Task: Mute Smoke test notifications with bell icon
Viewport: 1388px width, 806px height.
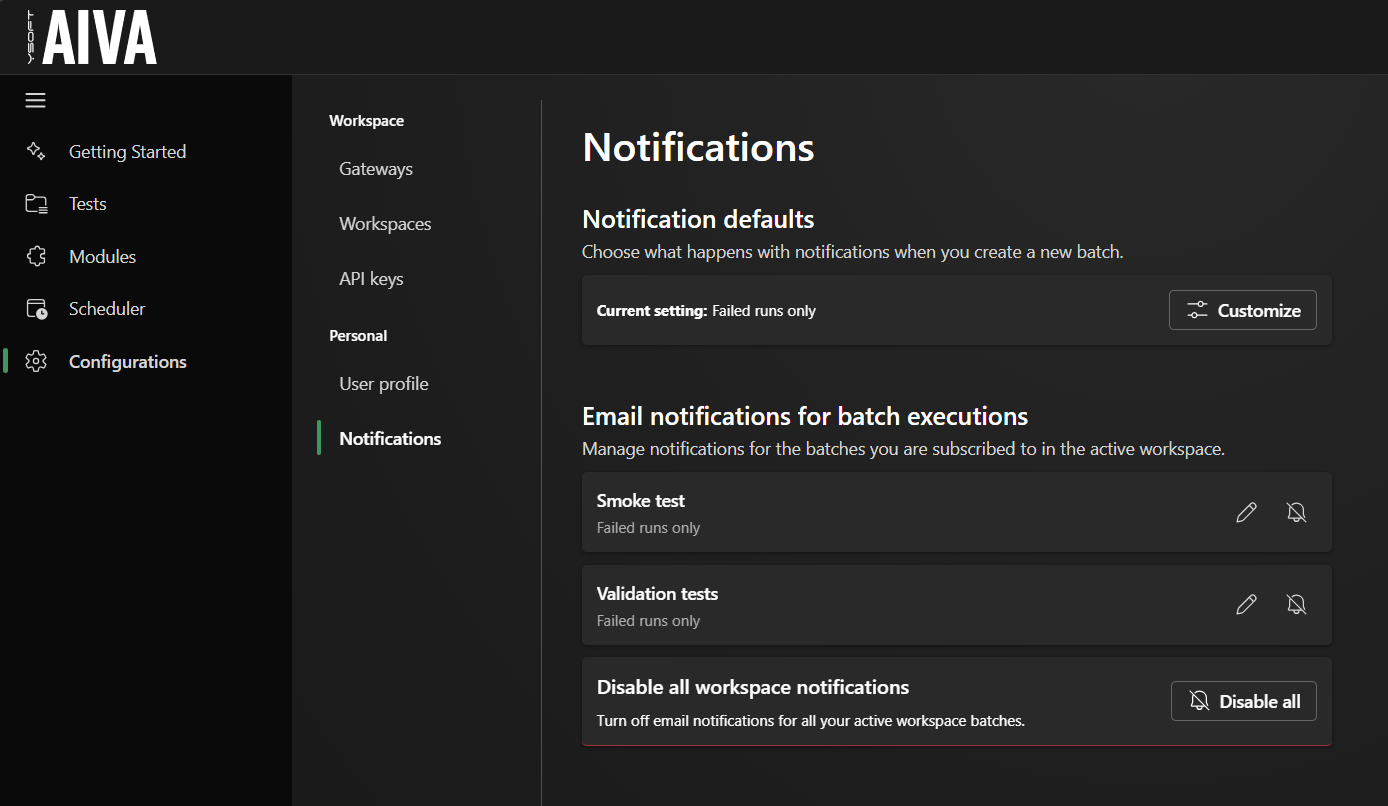Action: [1296, 513]
